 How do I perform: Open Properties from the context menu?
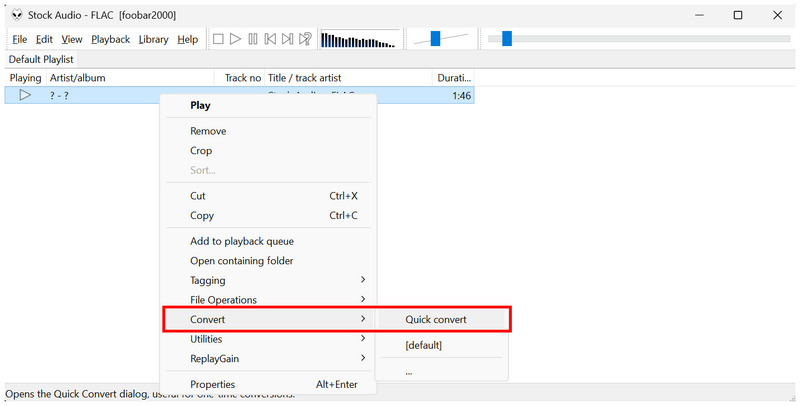pyautogui.click(x=268, y=384)
